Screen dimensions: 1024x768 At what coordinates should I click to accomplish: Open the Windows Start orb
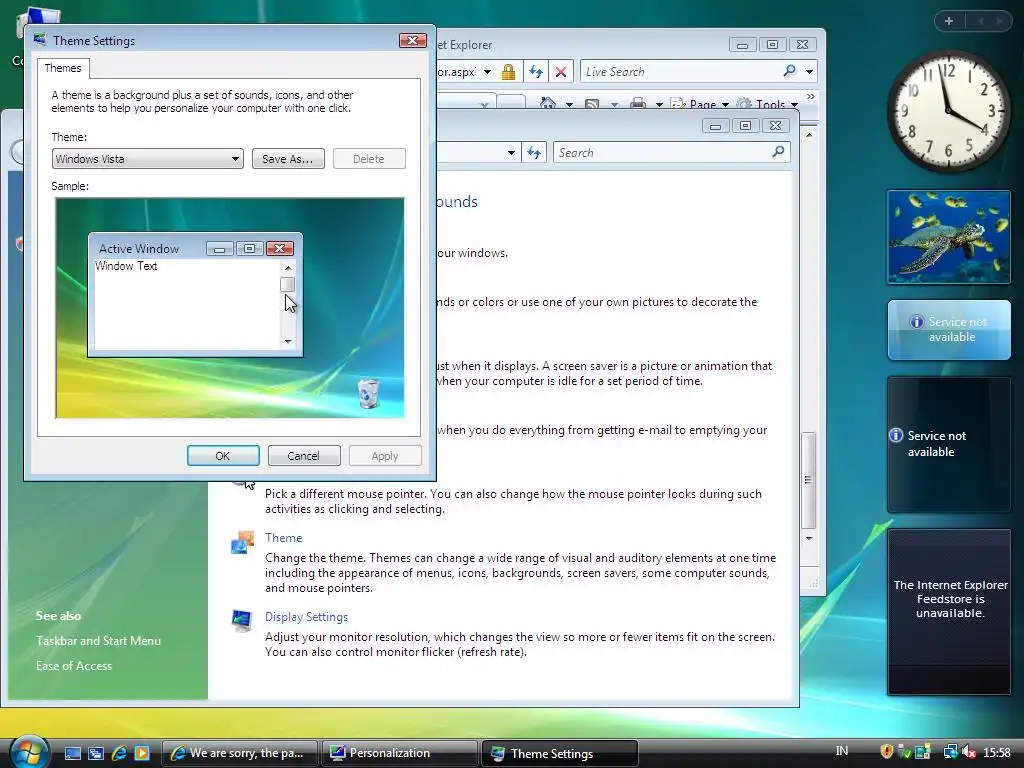click(x=29, y=752)
